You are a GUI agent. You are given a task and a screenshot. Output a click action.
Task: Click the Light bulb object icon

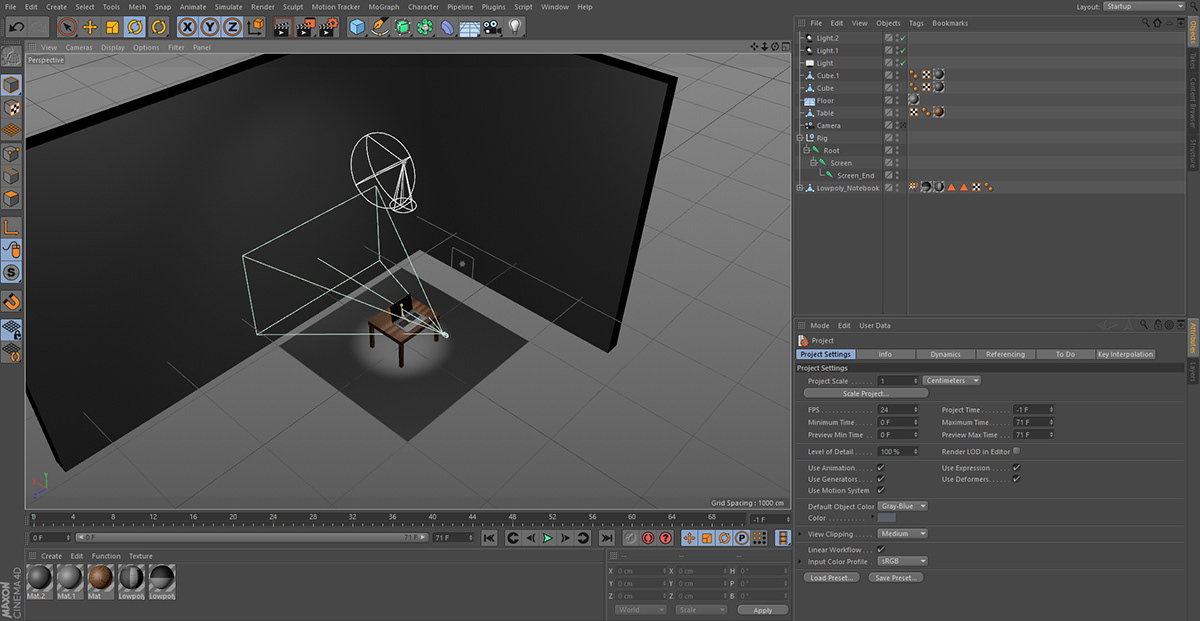515,27
